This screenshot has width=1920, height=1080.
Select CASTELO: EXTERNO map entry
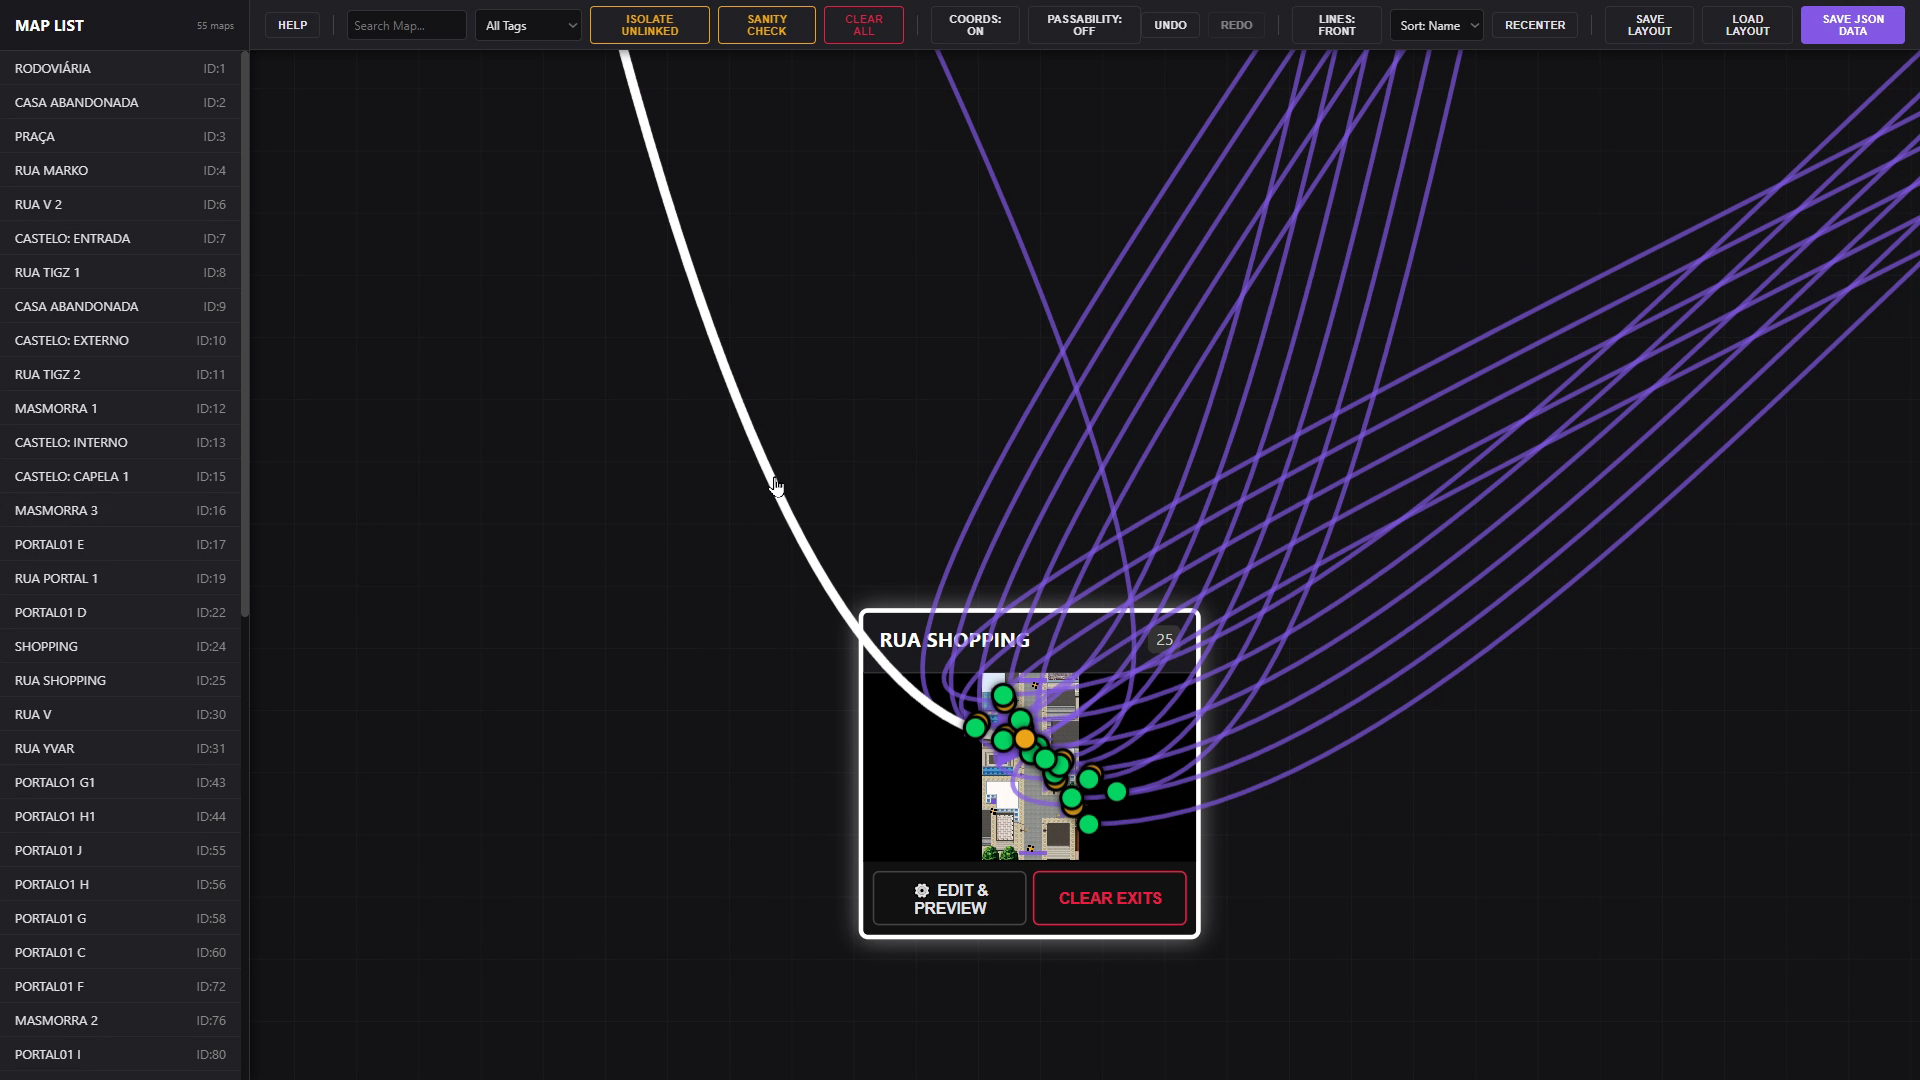pos(120,340)
